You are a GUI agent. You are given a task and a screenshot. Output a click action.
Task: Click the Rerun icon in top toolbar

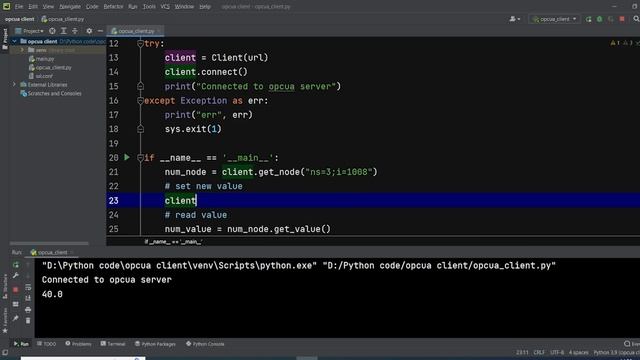coord(588,19)
